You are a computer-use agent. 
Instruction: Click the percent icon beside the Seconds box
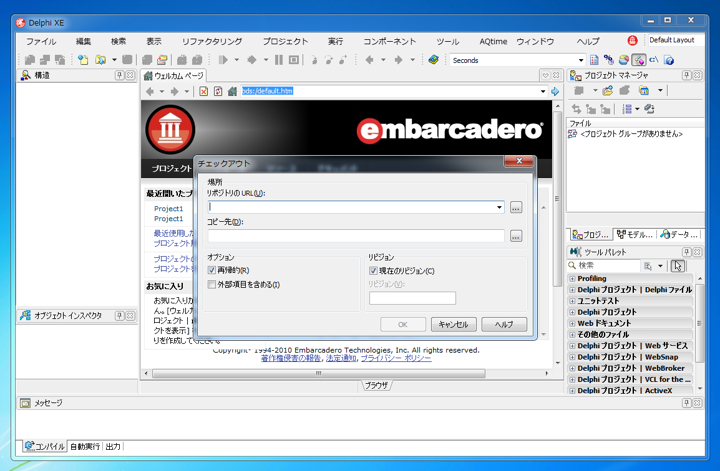[609, 60]
